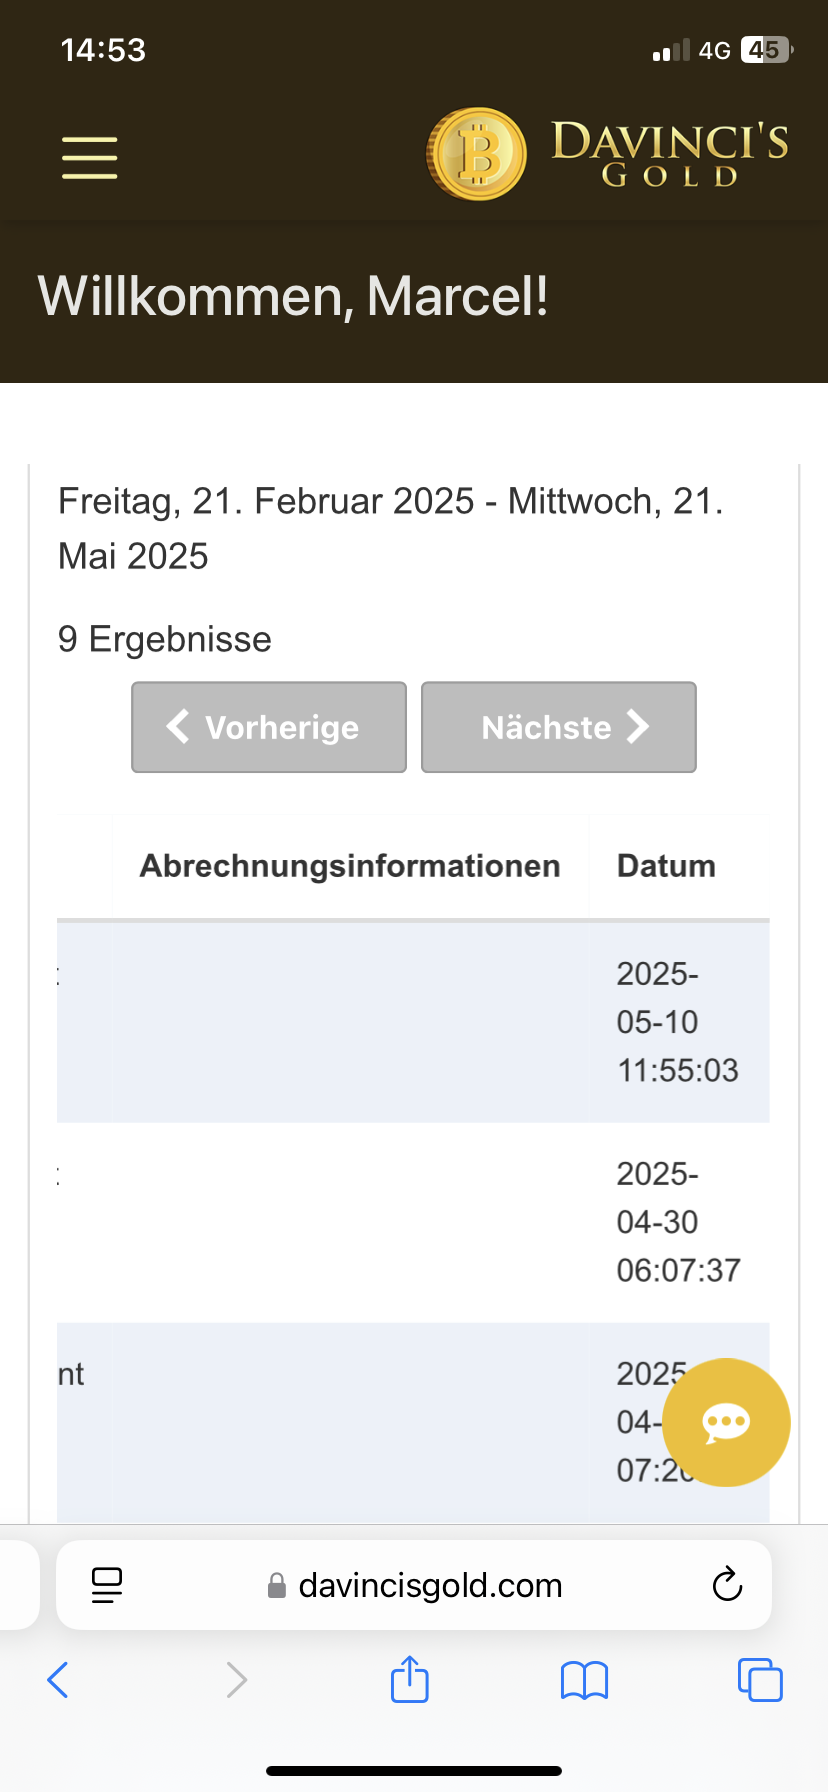The width and height of the screenshot is (828, 1792).
Task: Go back with Safari back arrow
Action: tap(58, 1680)
